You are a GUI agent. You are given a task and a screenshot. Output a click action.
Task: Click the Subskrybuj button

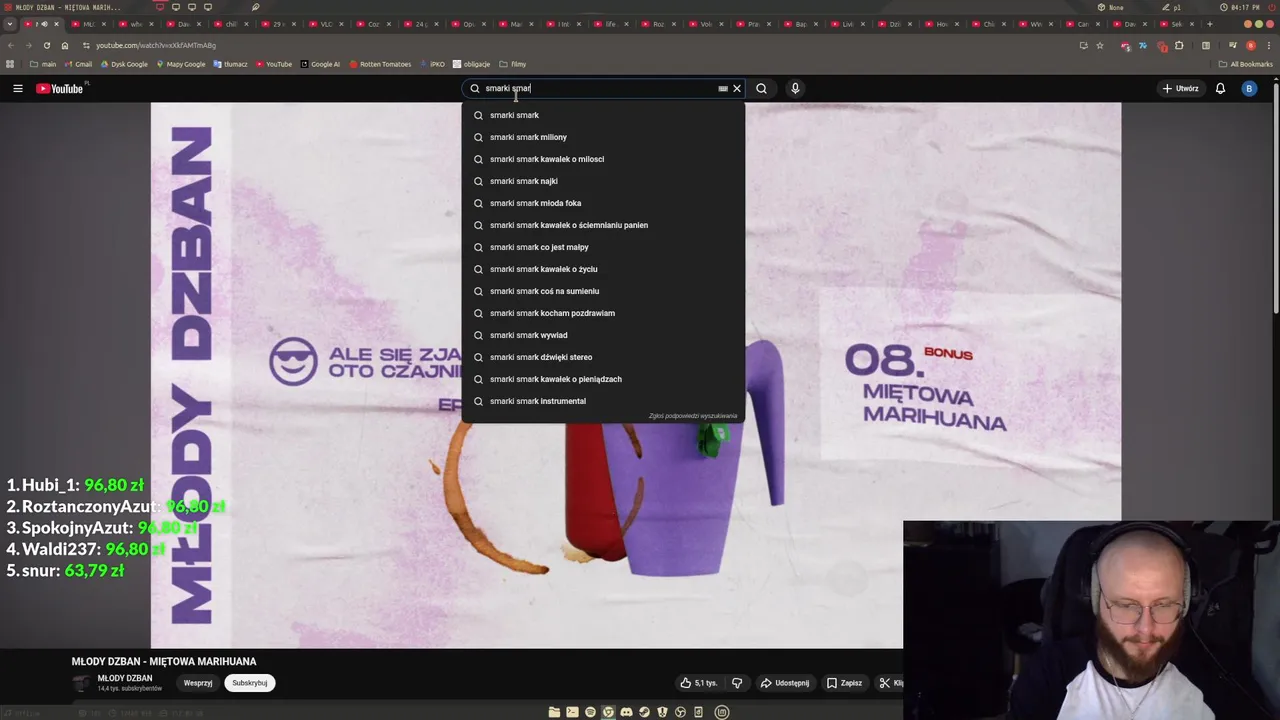point(250,683)
